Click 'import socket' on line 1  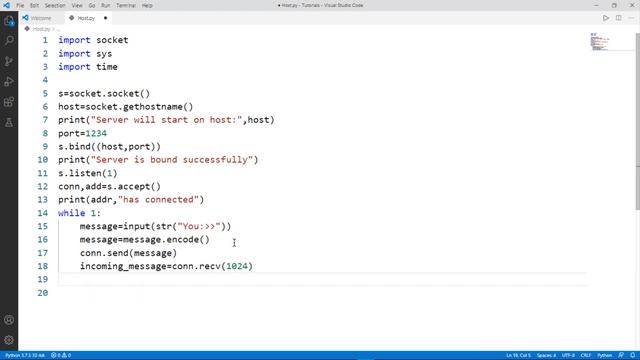click(93, 40)
